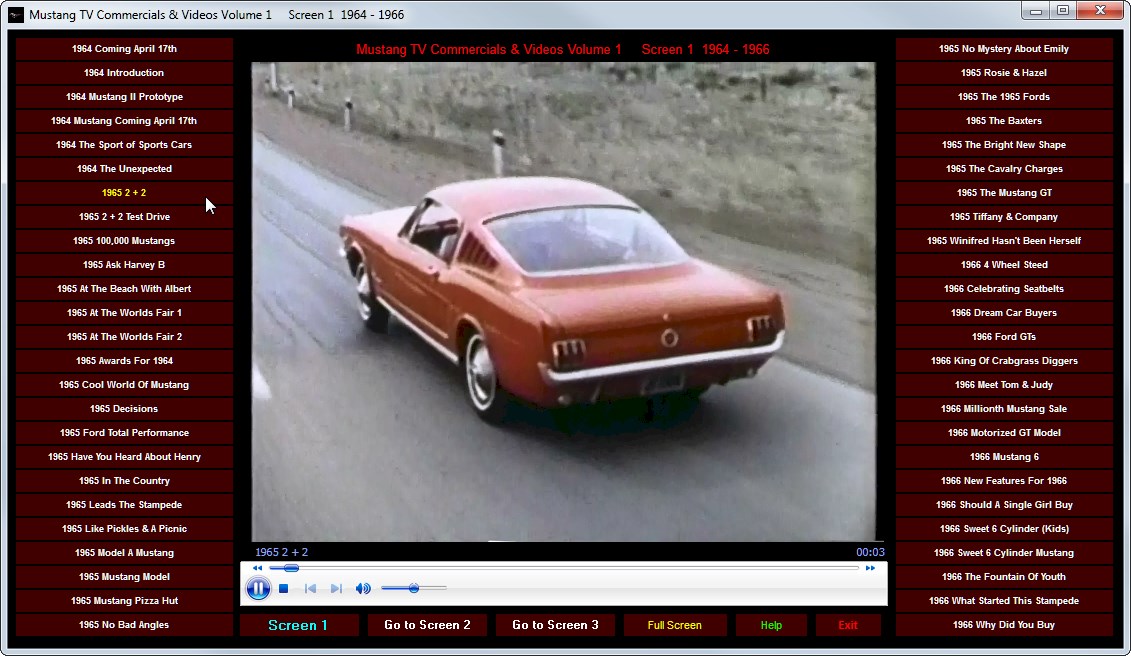Click the video seek bar
This screenshot has height=656, width=1131.
(563, 568)
